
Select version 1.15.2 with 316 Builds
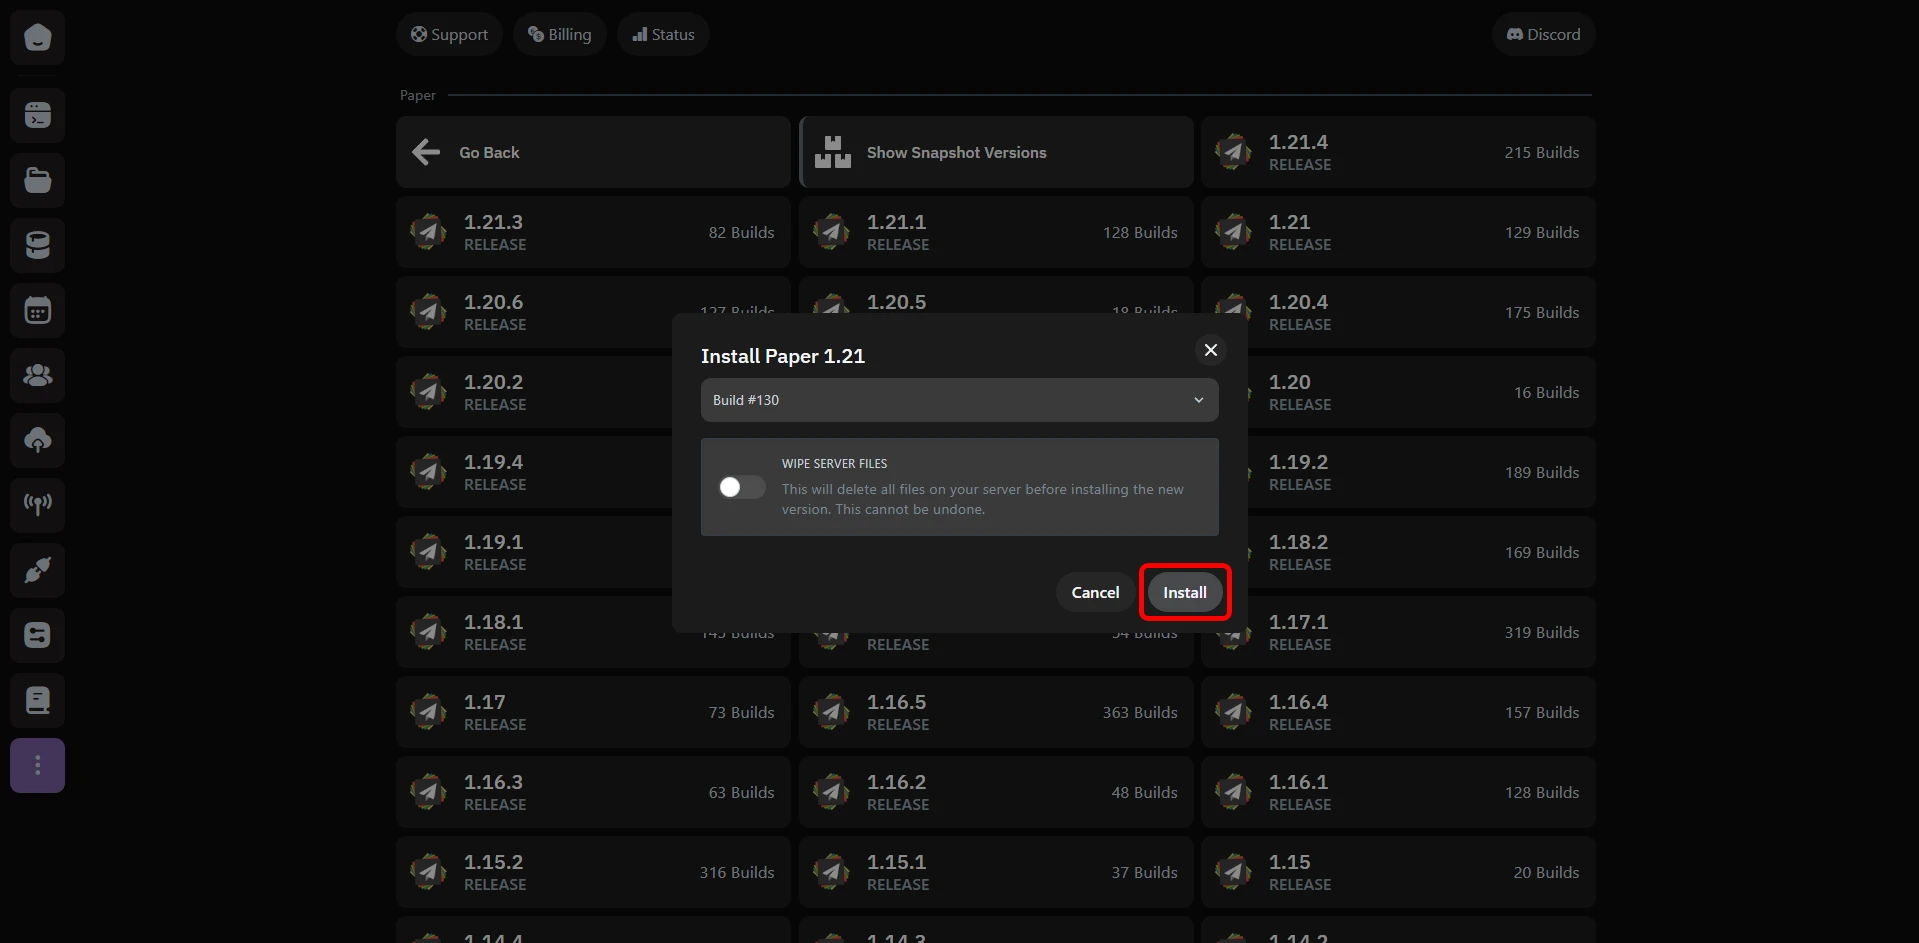click(x=593, y=872)
